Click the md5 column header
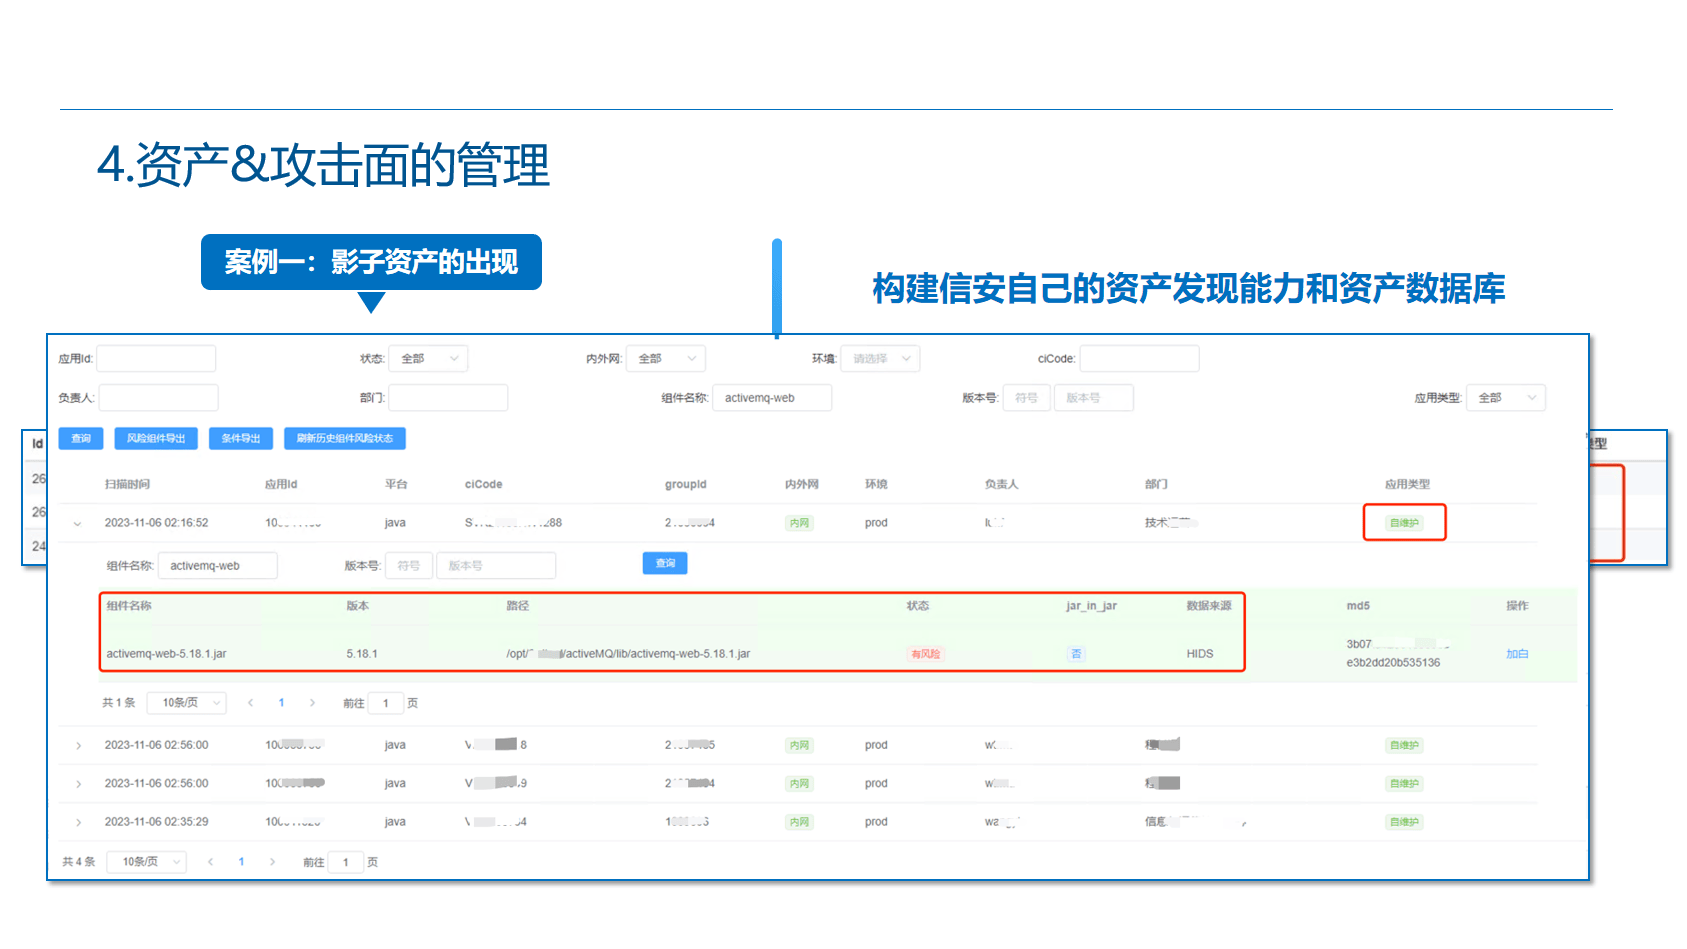 [1358, 605]
